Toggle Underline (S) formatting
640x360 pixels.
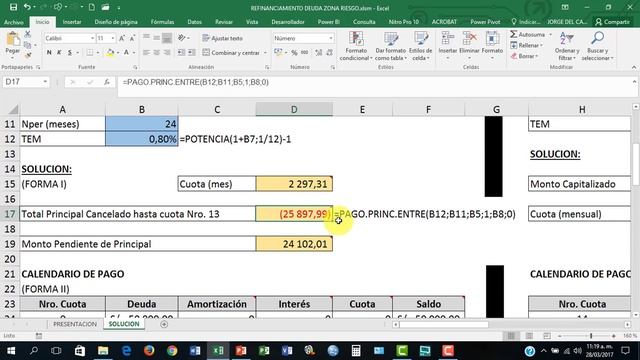[x=70, y=53]
